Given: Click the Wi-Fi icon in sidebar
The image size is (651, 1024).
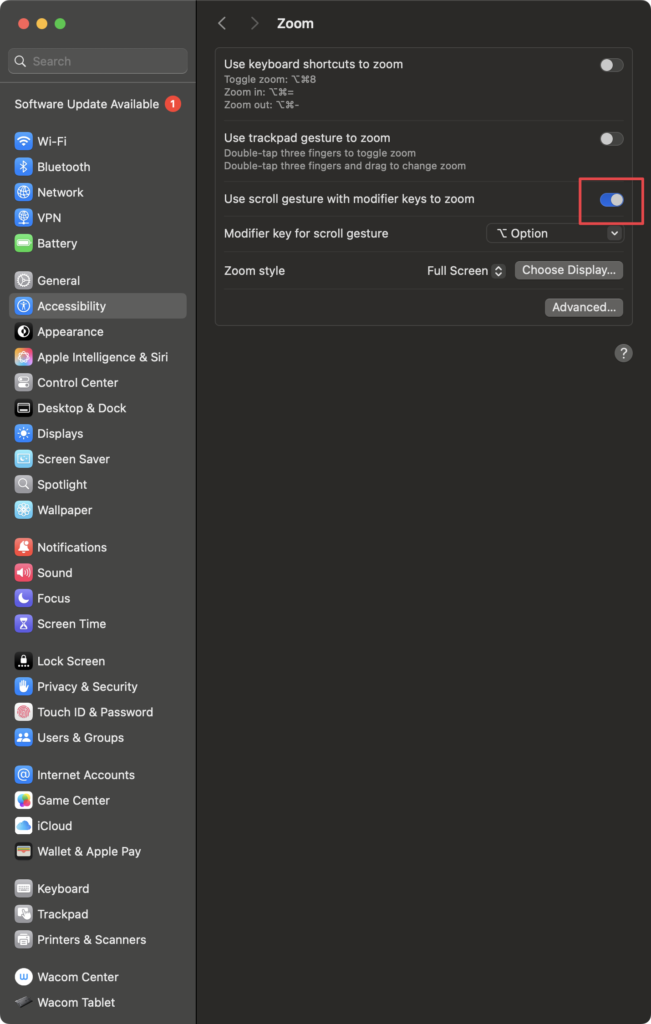Looking at the screenshot, I should coord(23,142).
